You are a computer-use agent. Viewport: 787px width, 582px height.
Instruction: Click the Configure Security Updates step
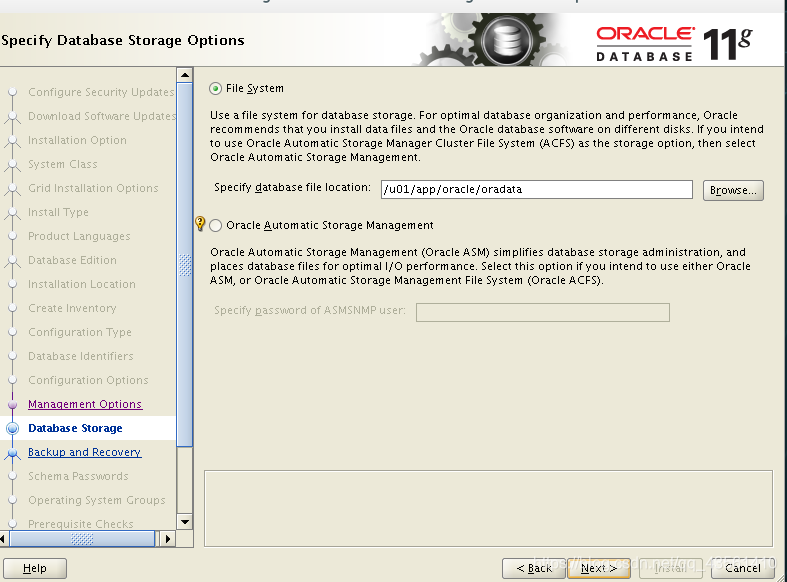coord(101,92)
